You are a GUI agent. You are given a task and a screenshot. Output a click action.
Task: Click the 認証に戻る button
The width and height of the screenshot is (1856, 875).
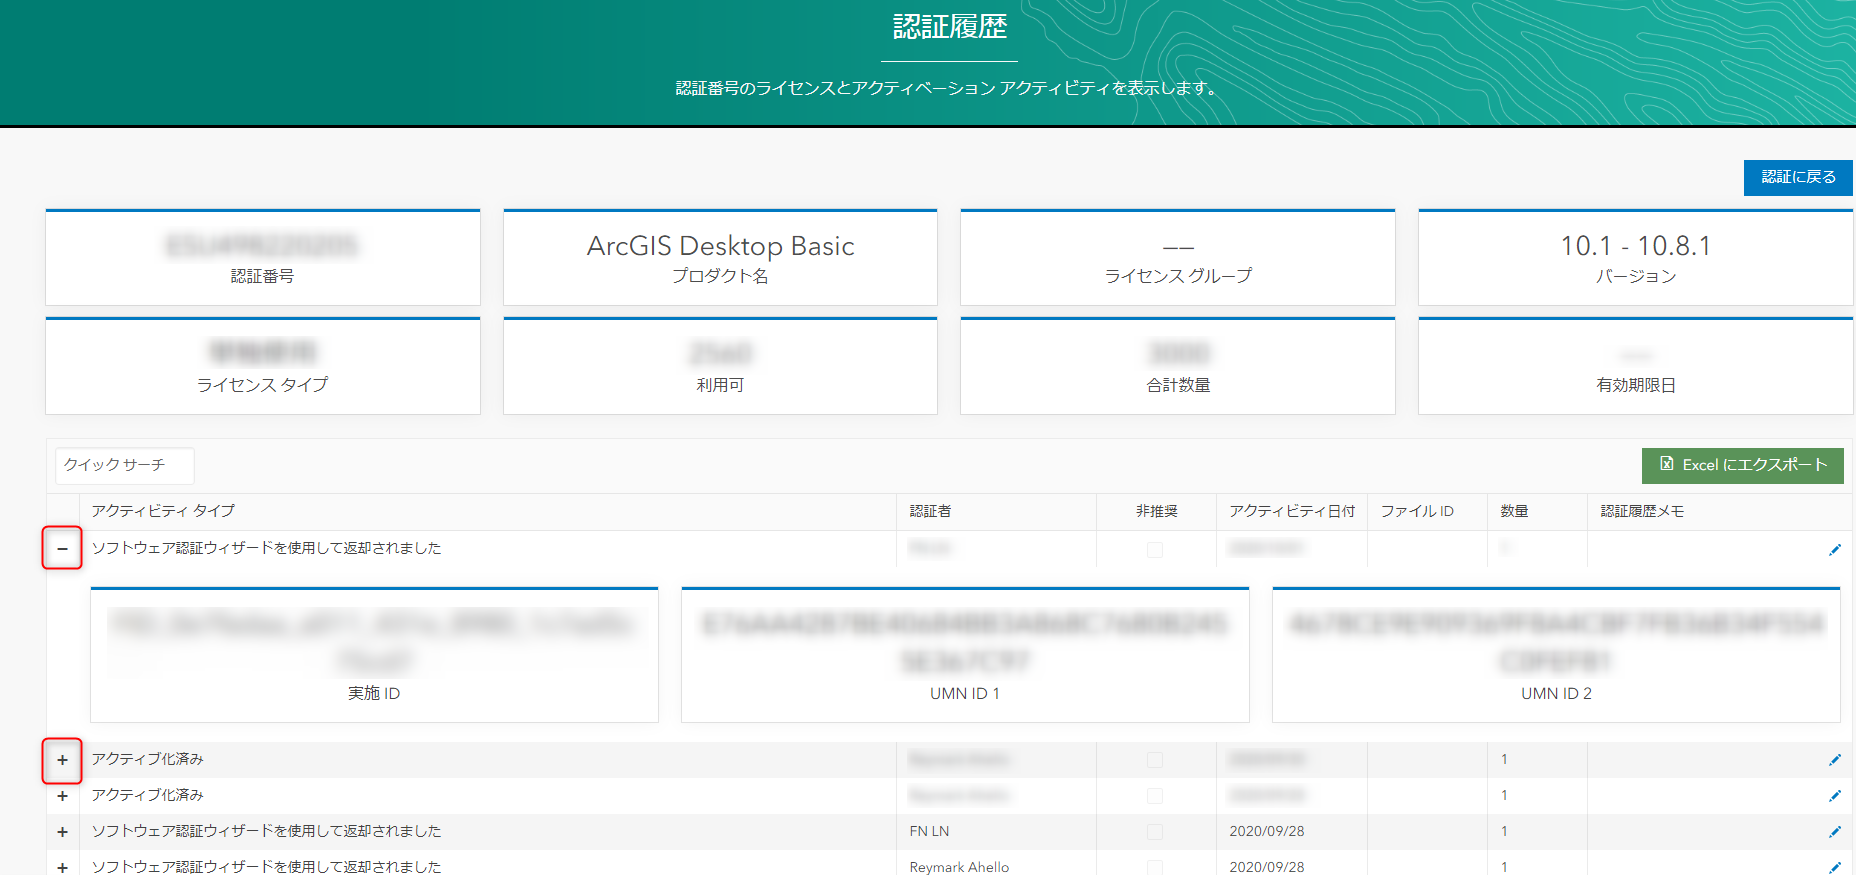[x=1798, y=177]
